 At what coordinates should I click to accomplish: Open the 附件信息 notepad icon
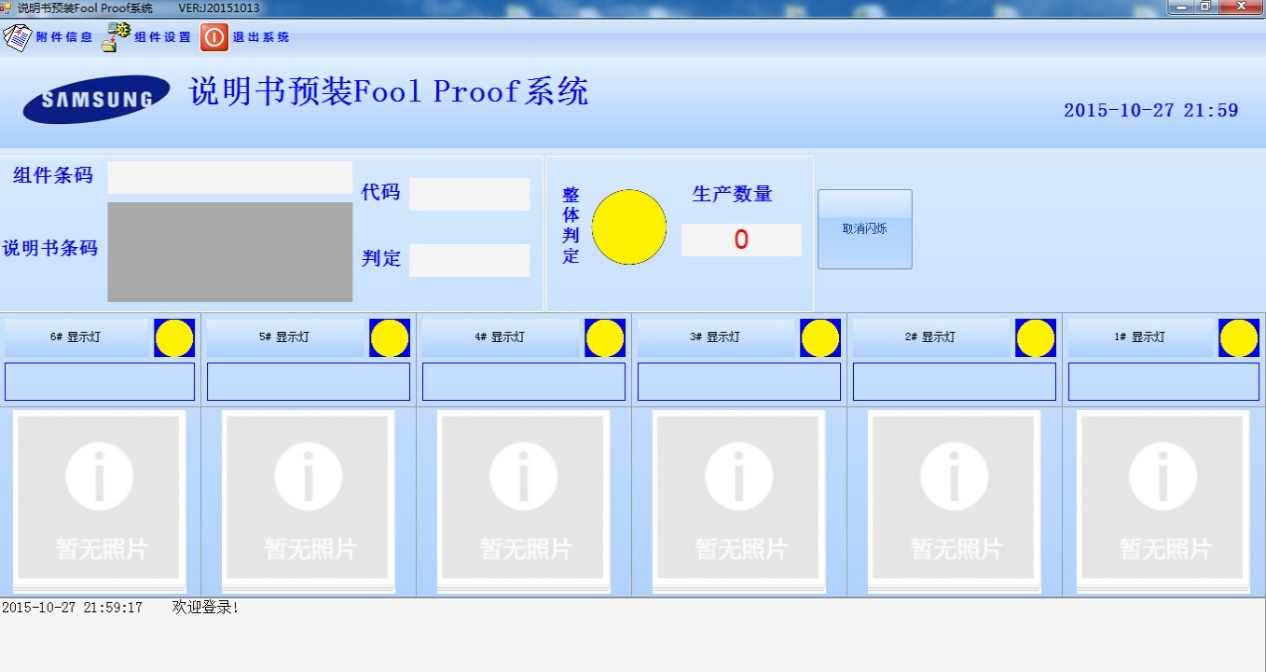[17, 37]
